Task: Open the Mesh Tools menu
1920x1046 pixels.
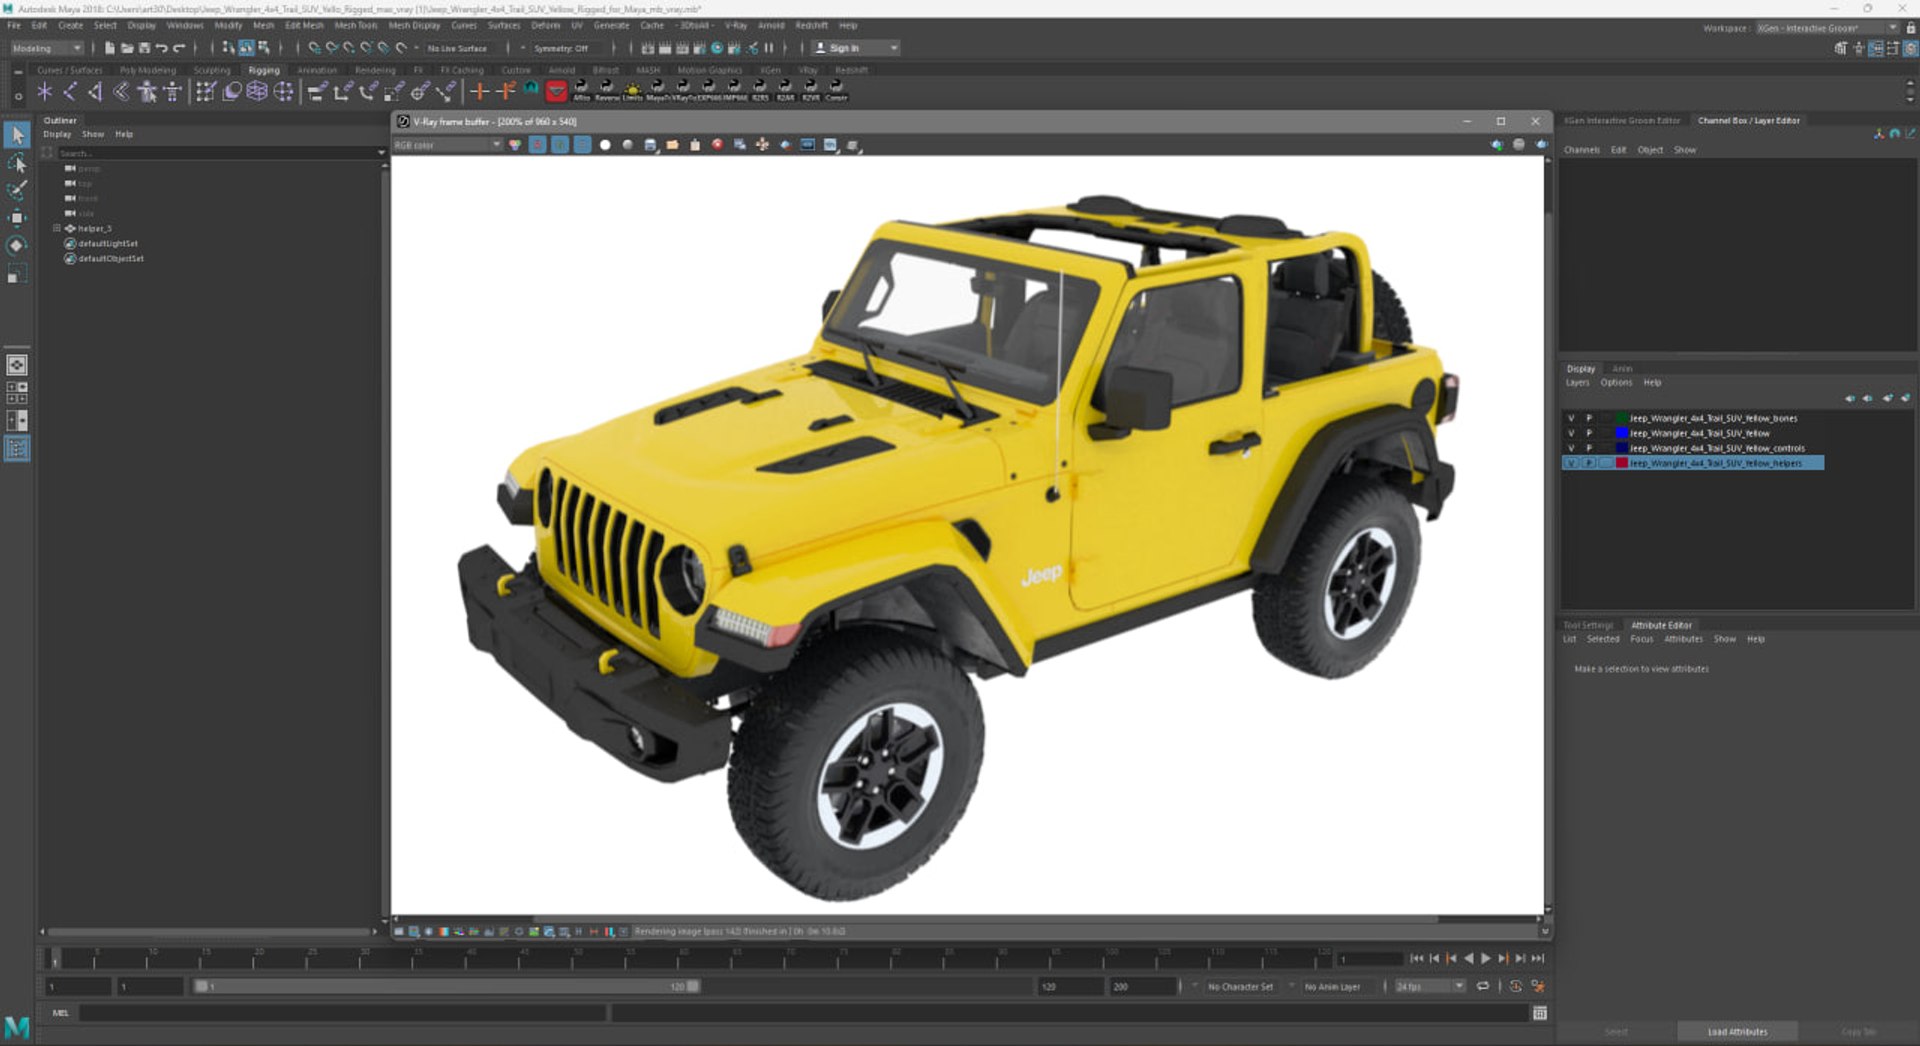Action: pos(356,25)
